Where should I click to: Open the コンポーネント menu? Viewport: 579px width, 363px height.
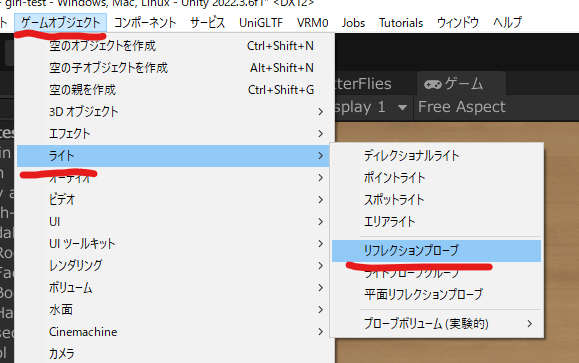pyautogui.click(x=145, y=23)
